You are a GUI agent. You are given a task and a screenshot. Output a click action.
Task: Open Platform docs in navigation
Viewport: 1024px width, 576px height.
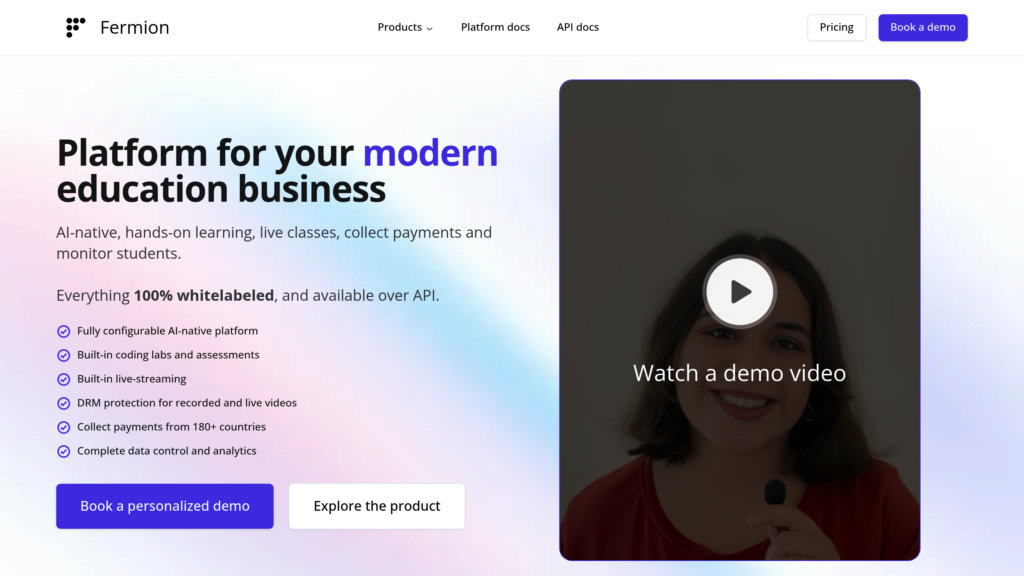click(x=495, y=27)
